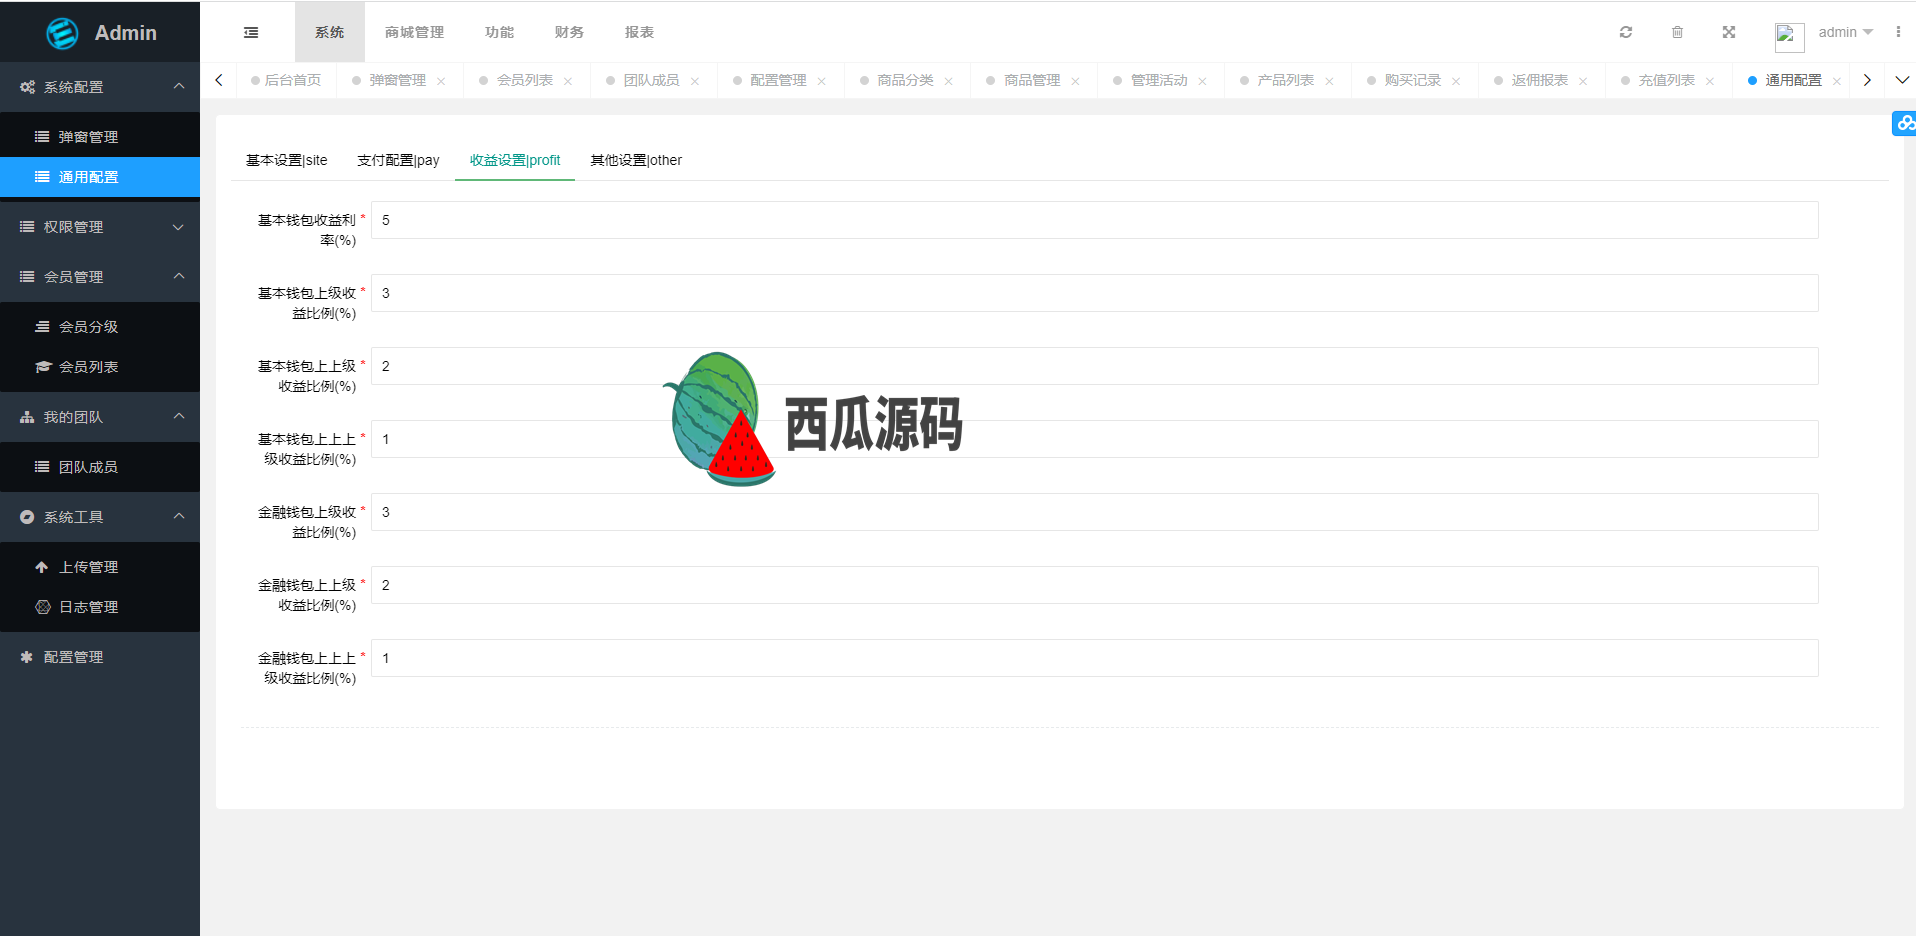
Task: Click the 基本钱包上级收益比例 input field
Action: tap(1095, 293)
